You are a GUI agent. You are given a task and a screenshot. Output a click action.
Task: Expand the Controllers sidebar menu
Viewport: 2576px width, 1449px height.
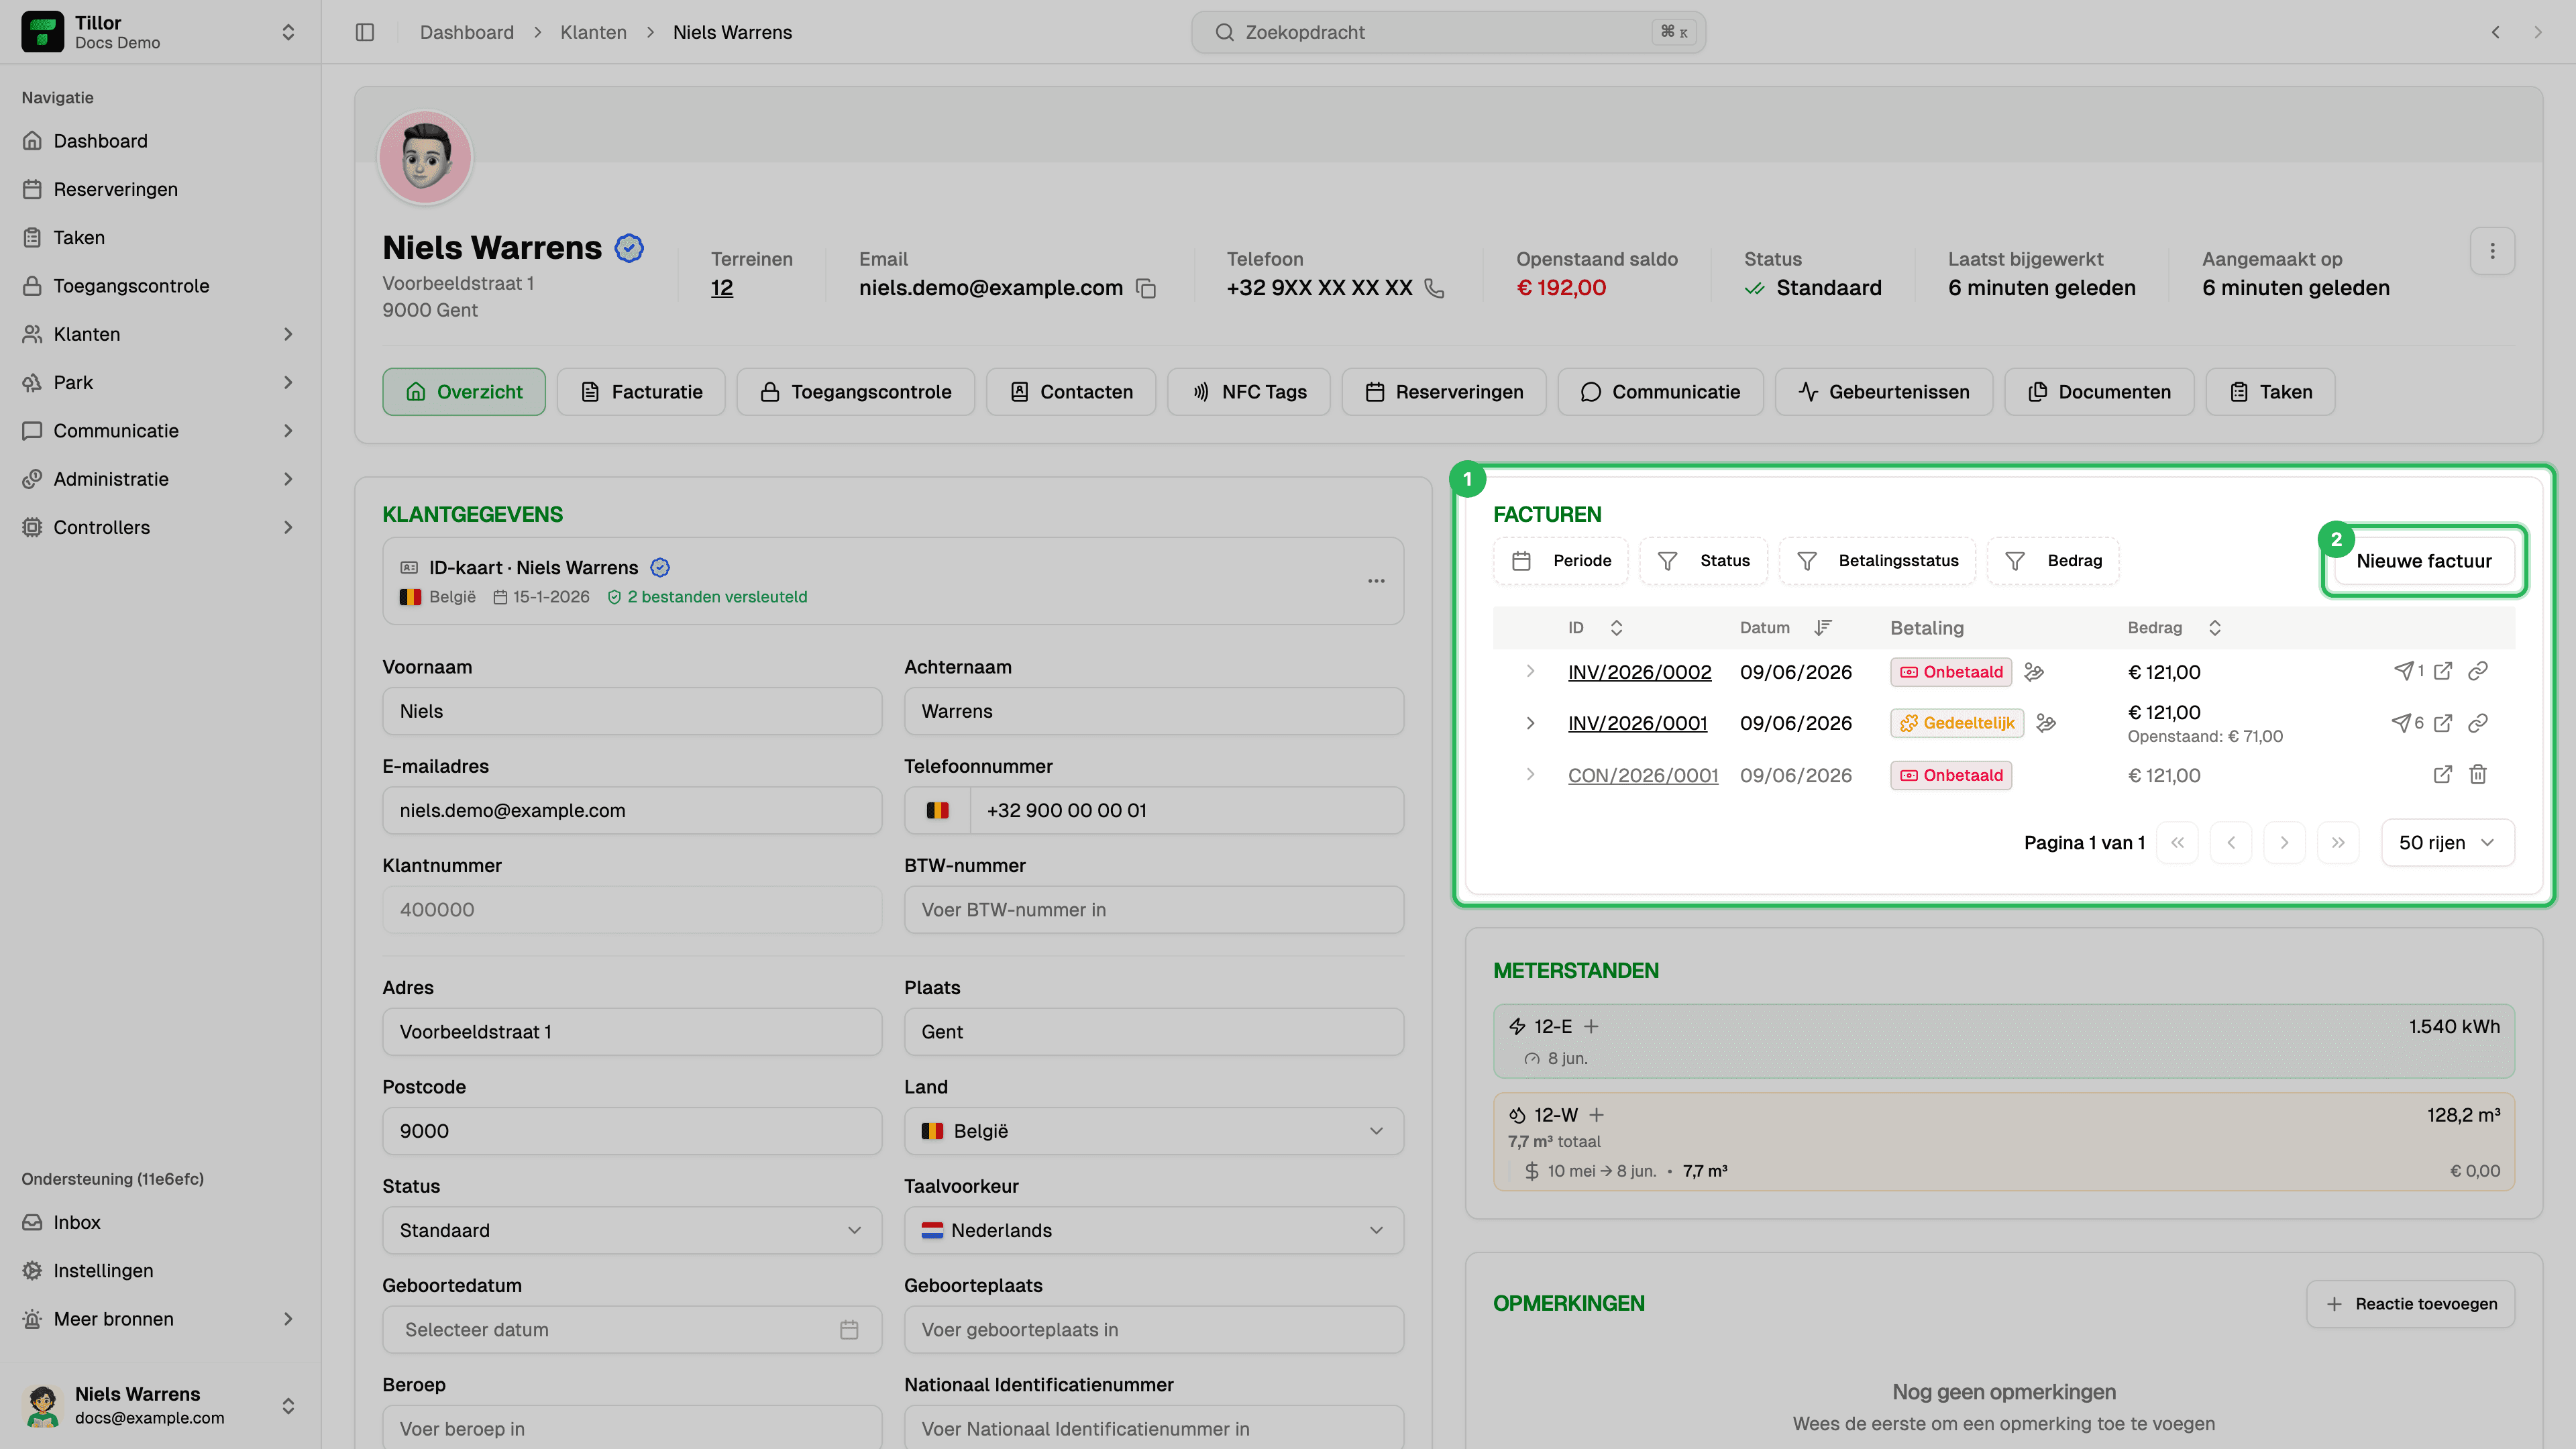287,528
